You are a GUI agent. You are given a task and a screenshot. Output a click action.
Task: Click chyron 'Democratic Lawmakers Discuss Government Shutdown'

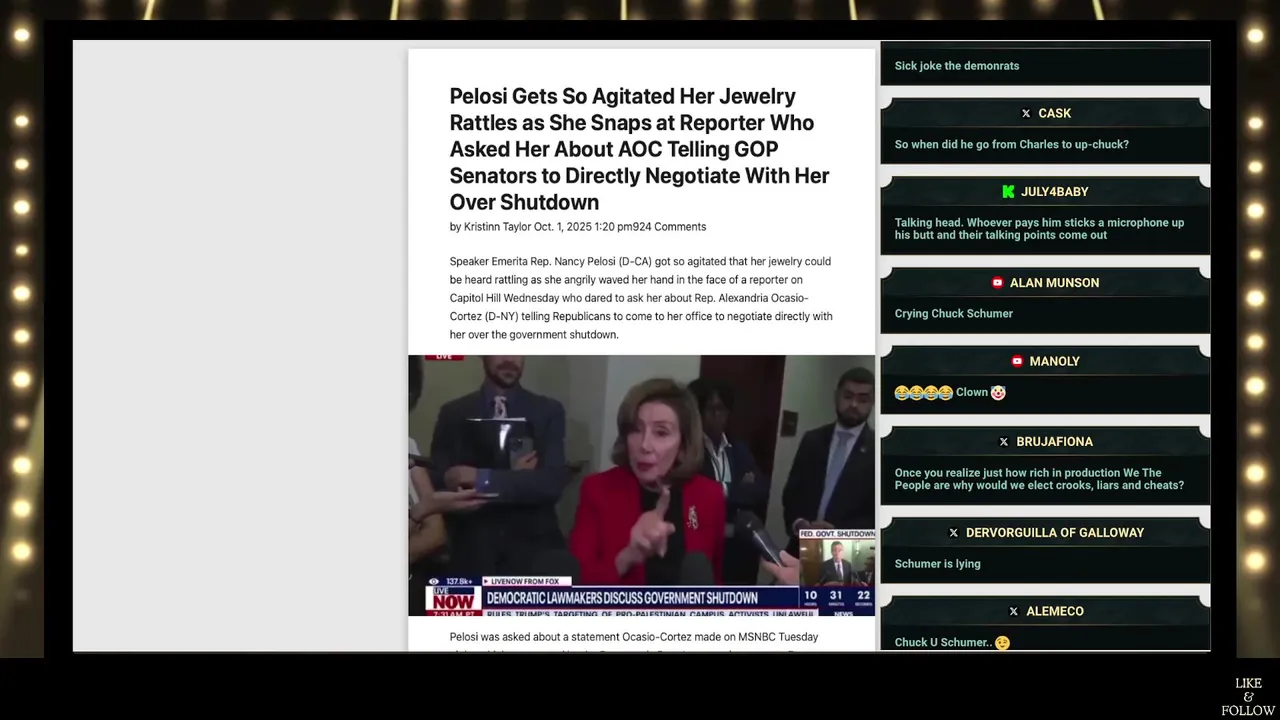(x=621, y=598)
